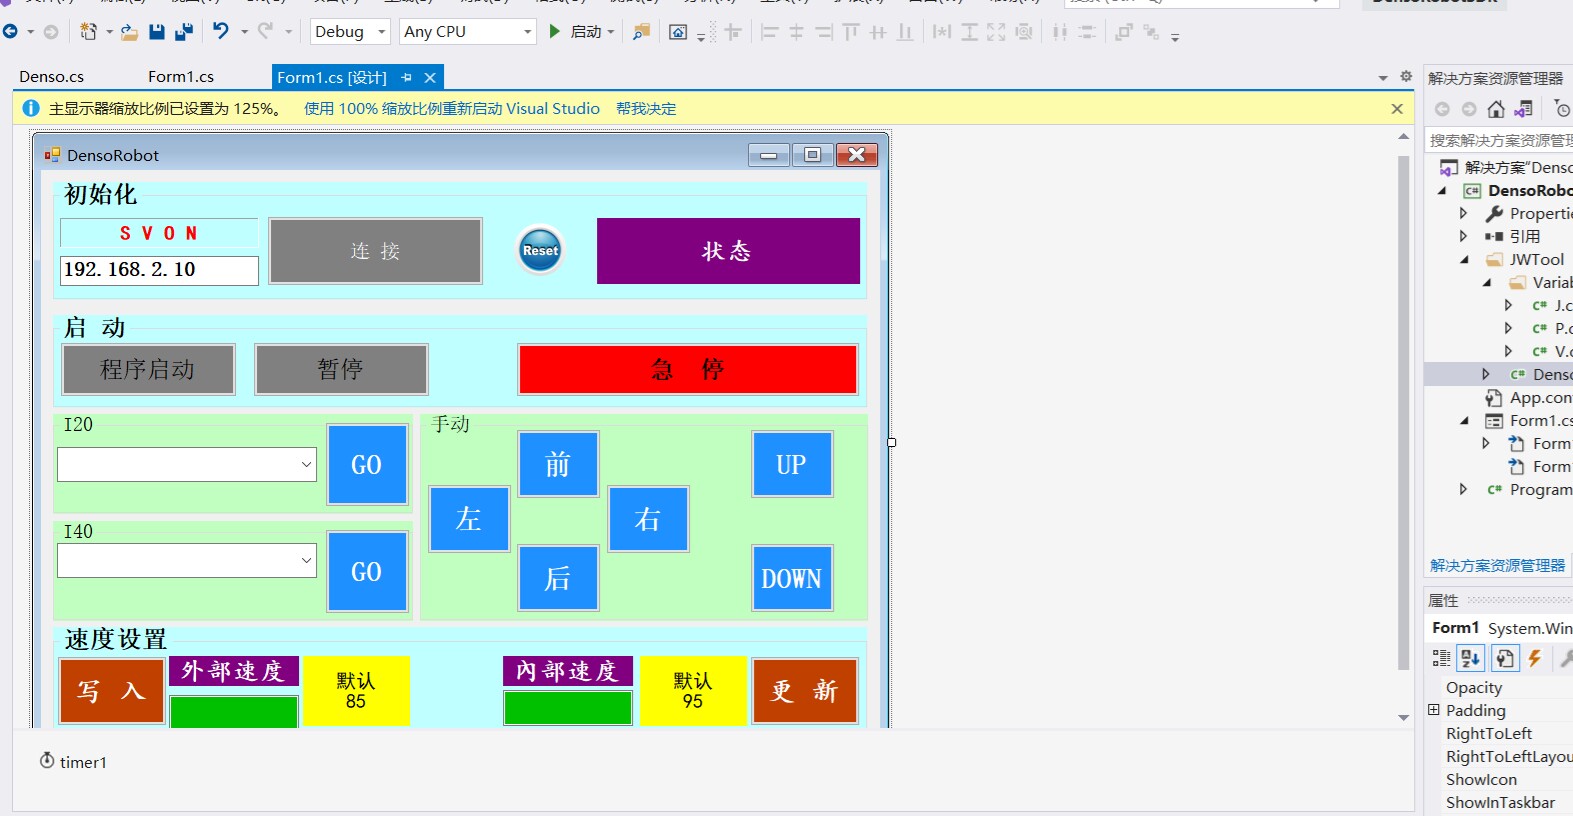Collapse the DensoRobot project node
Screen dimensions: 1573x816
tap(1442, 190)
